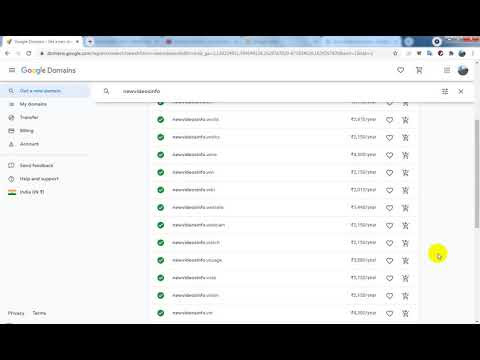Add newvideosinfo.voyage to cart
This screenshot has height=360, width=480.
point(405,260)
